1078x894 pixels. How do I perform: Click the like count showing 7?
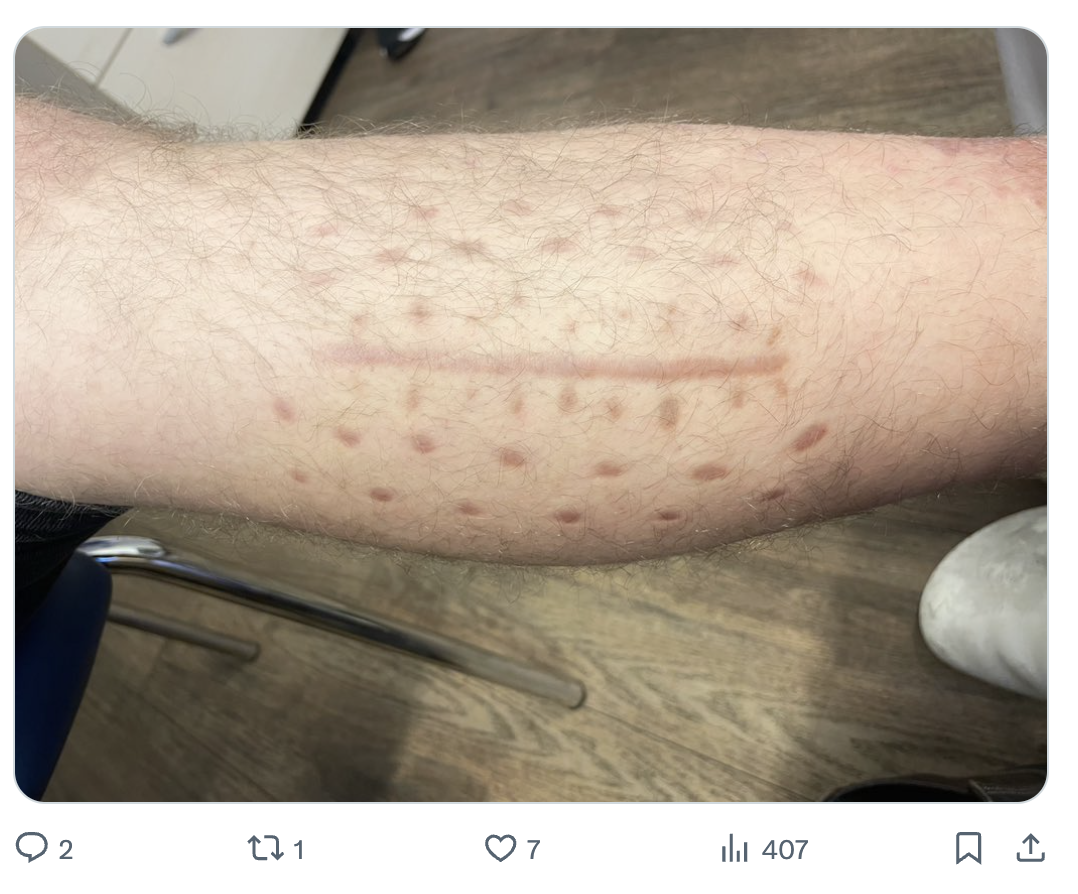point(533,850)
